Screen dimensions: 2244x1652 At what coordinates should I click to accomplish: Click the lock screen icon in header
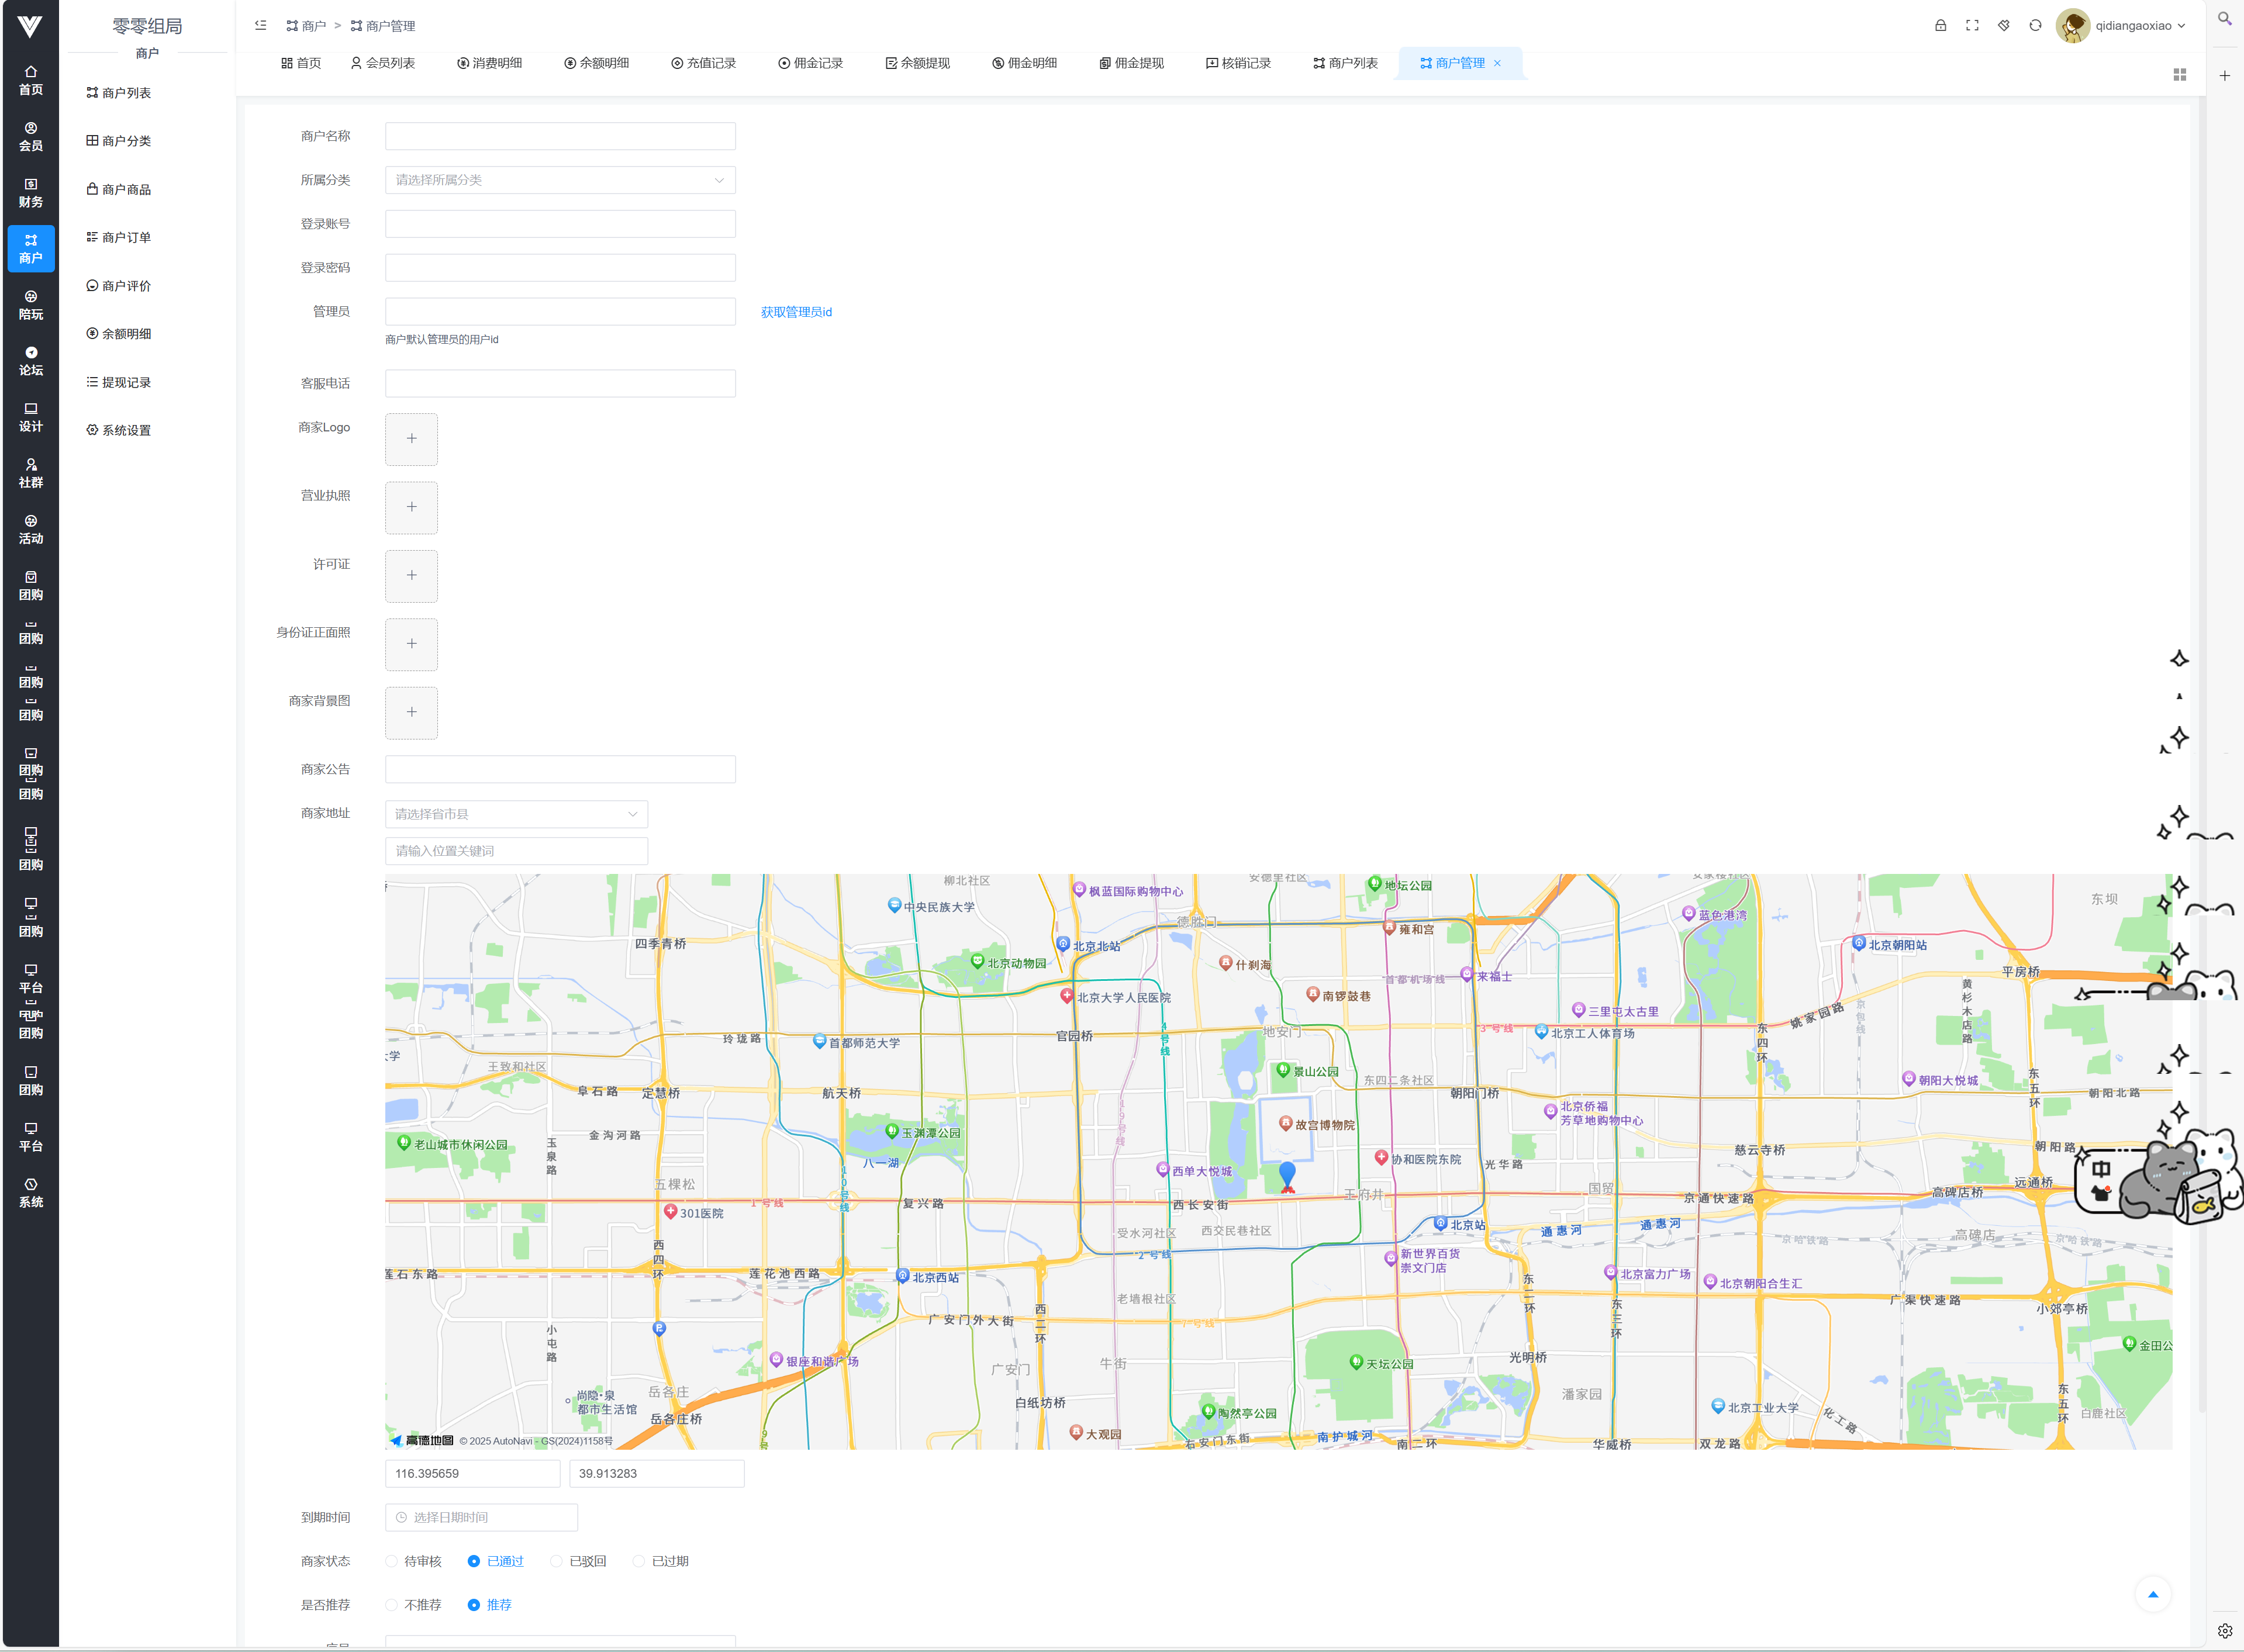[1940, 26]
